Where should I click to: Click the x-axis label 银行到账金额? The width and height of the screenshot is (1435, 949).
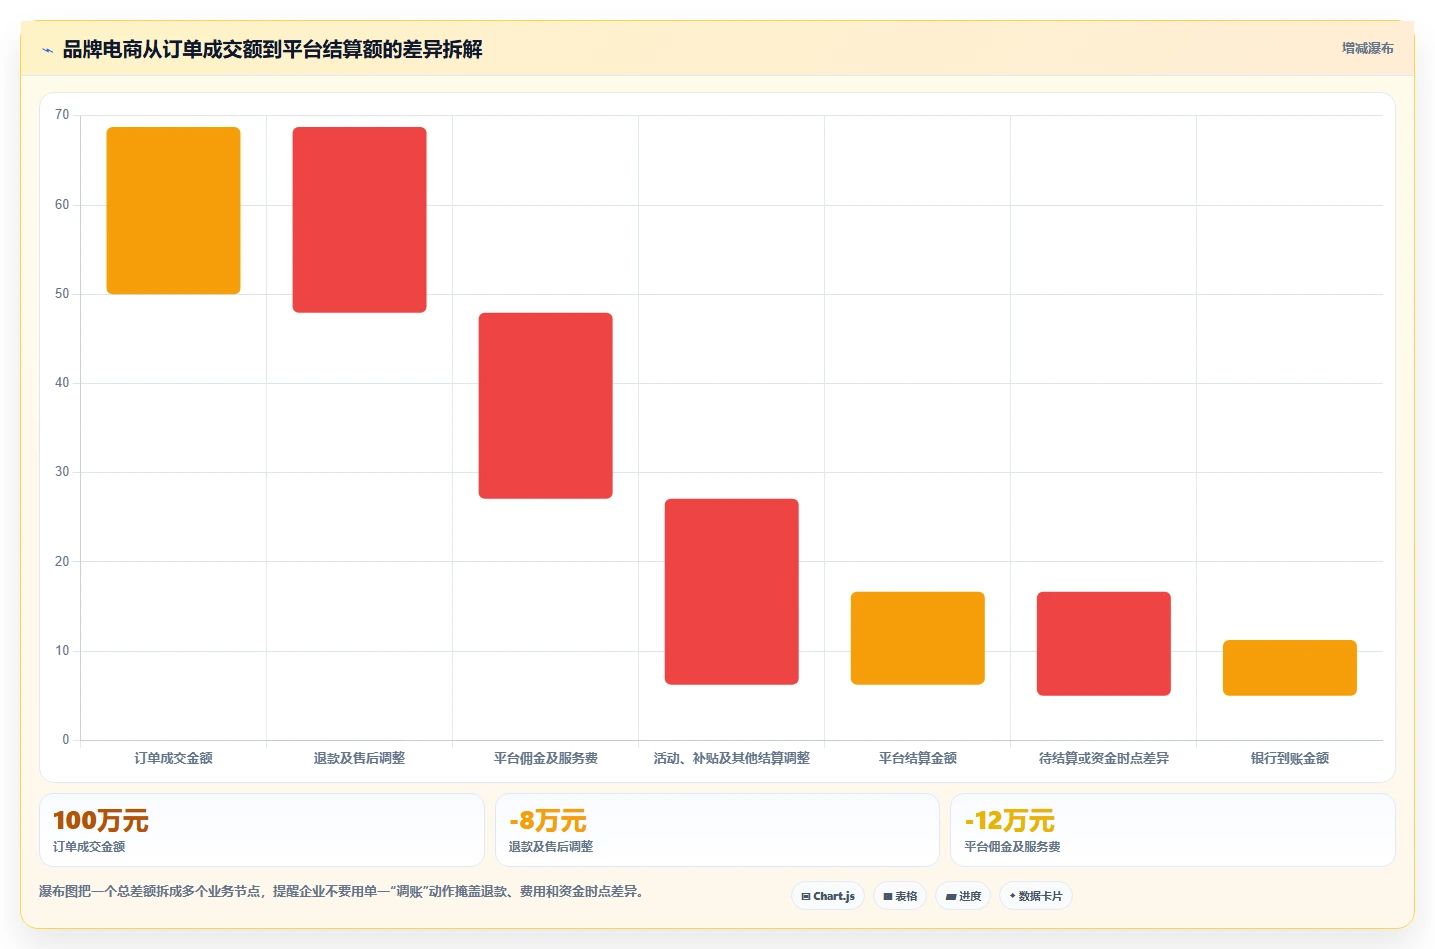[1290, 758]
